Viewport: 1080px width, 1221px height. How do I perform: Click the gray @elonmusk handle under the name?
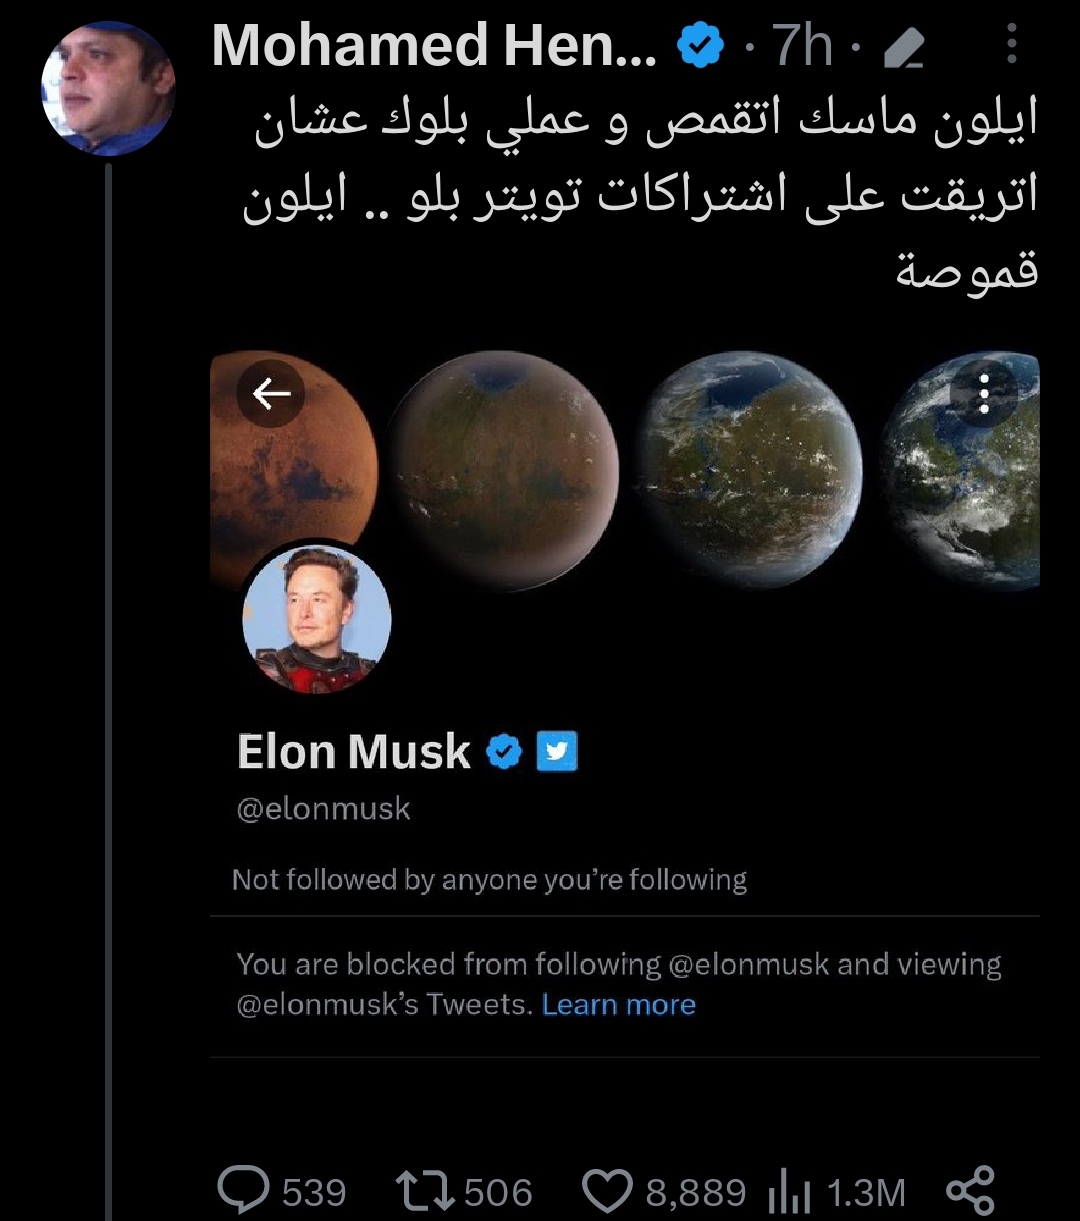[x=323, y=808]
